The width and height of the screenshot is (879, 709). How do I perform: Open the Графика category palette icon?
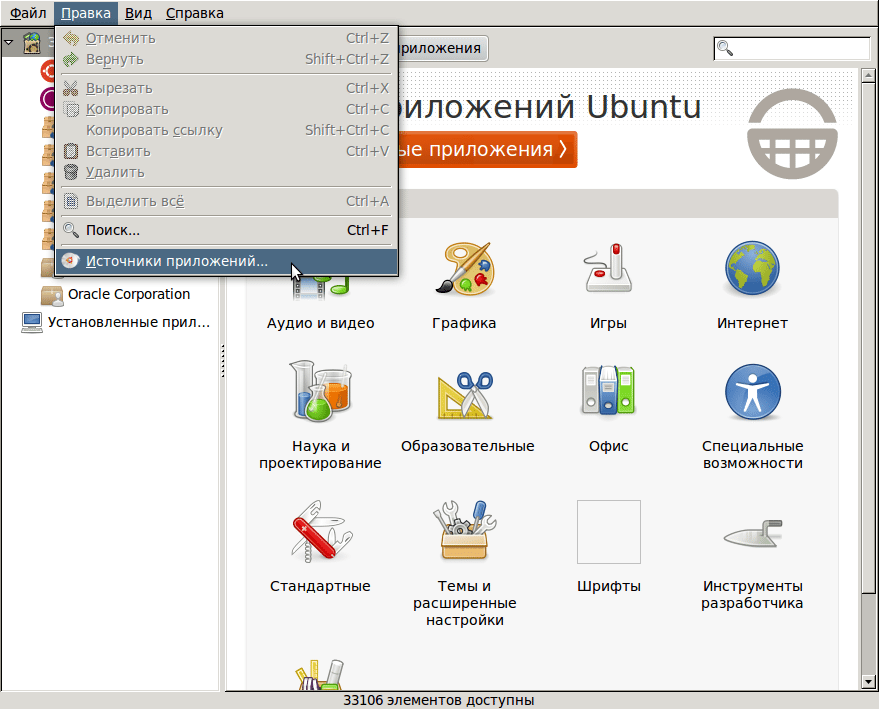[x=464, y=269]
